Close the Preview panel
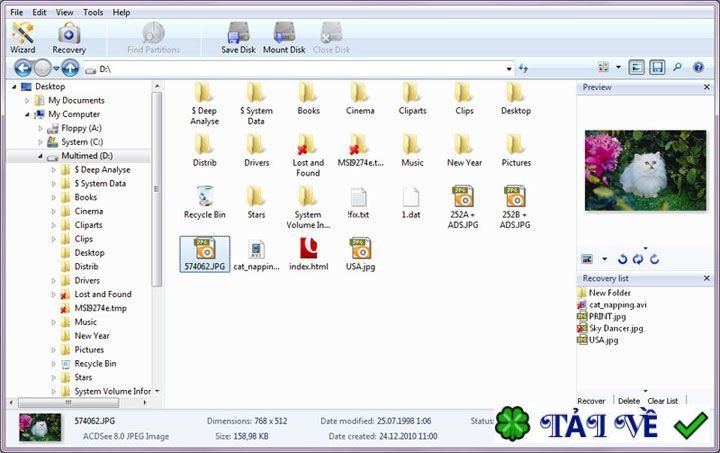Viewport: 720px width, 453px height. tap(712, 87)
